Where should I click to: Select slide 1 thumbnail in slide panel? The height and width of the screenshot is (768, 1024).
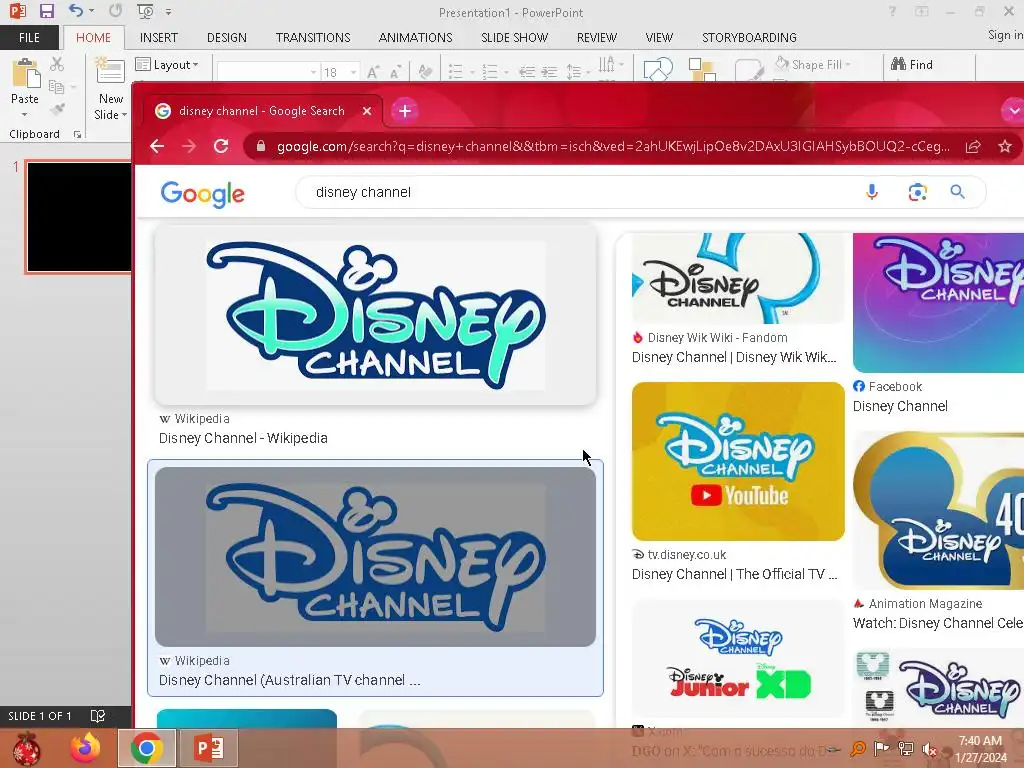(78, 217)
